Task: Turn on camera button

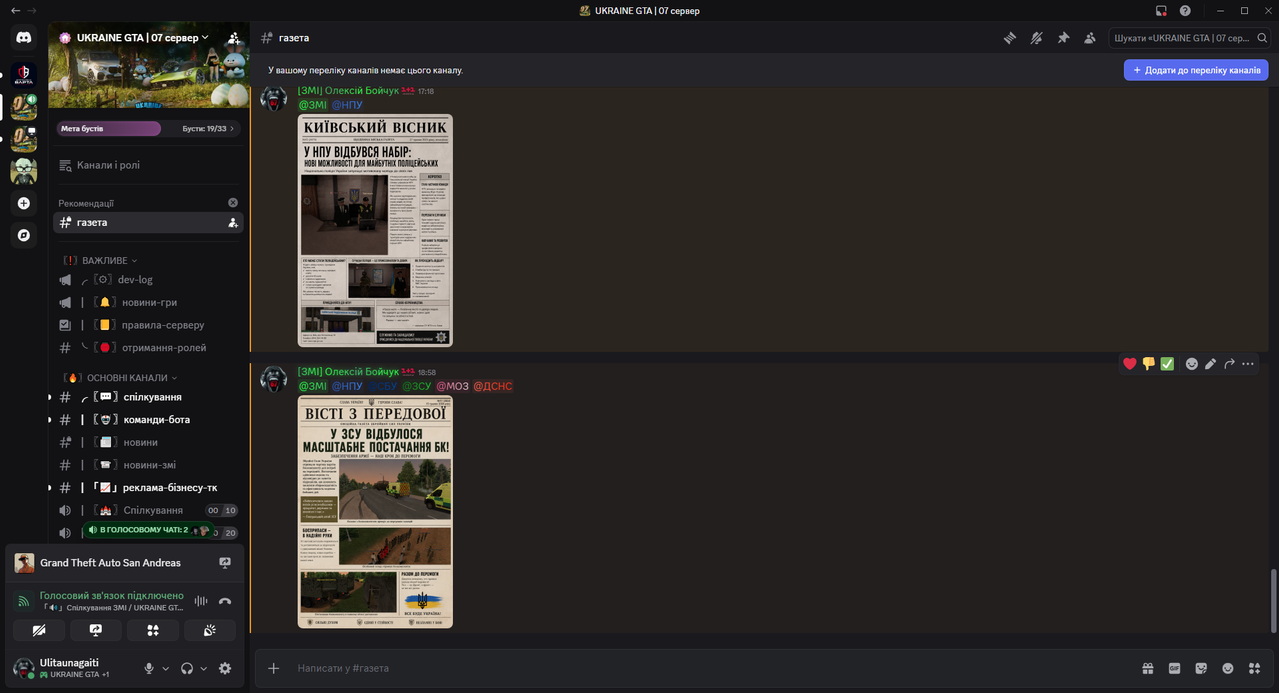Action: click(x=39, y=630)
